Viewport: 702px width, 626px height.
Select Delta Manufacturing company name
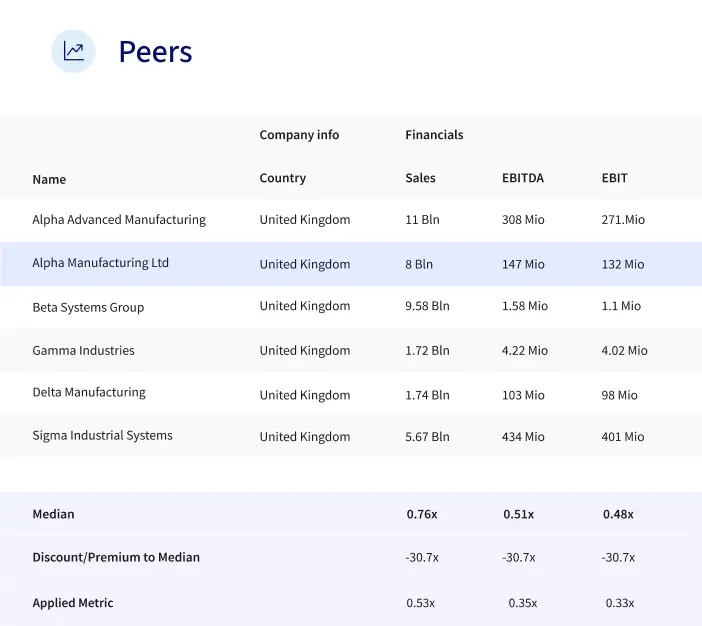click(89, 392)
